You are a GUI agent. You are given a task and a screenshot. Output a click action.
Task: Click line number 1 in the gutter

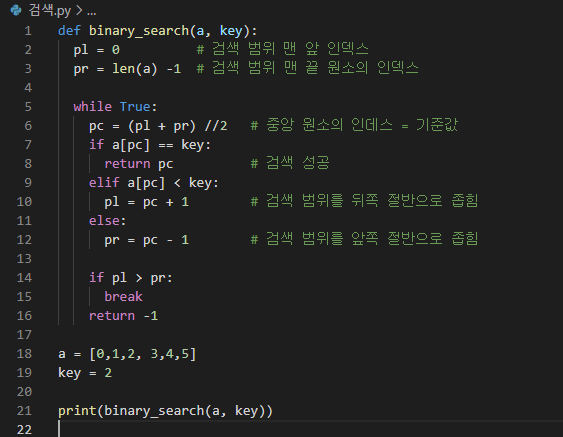28,31
